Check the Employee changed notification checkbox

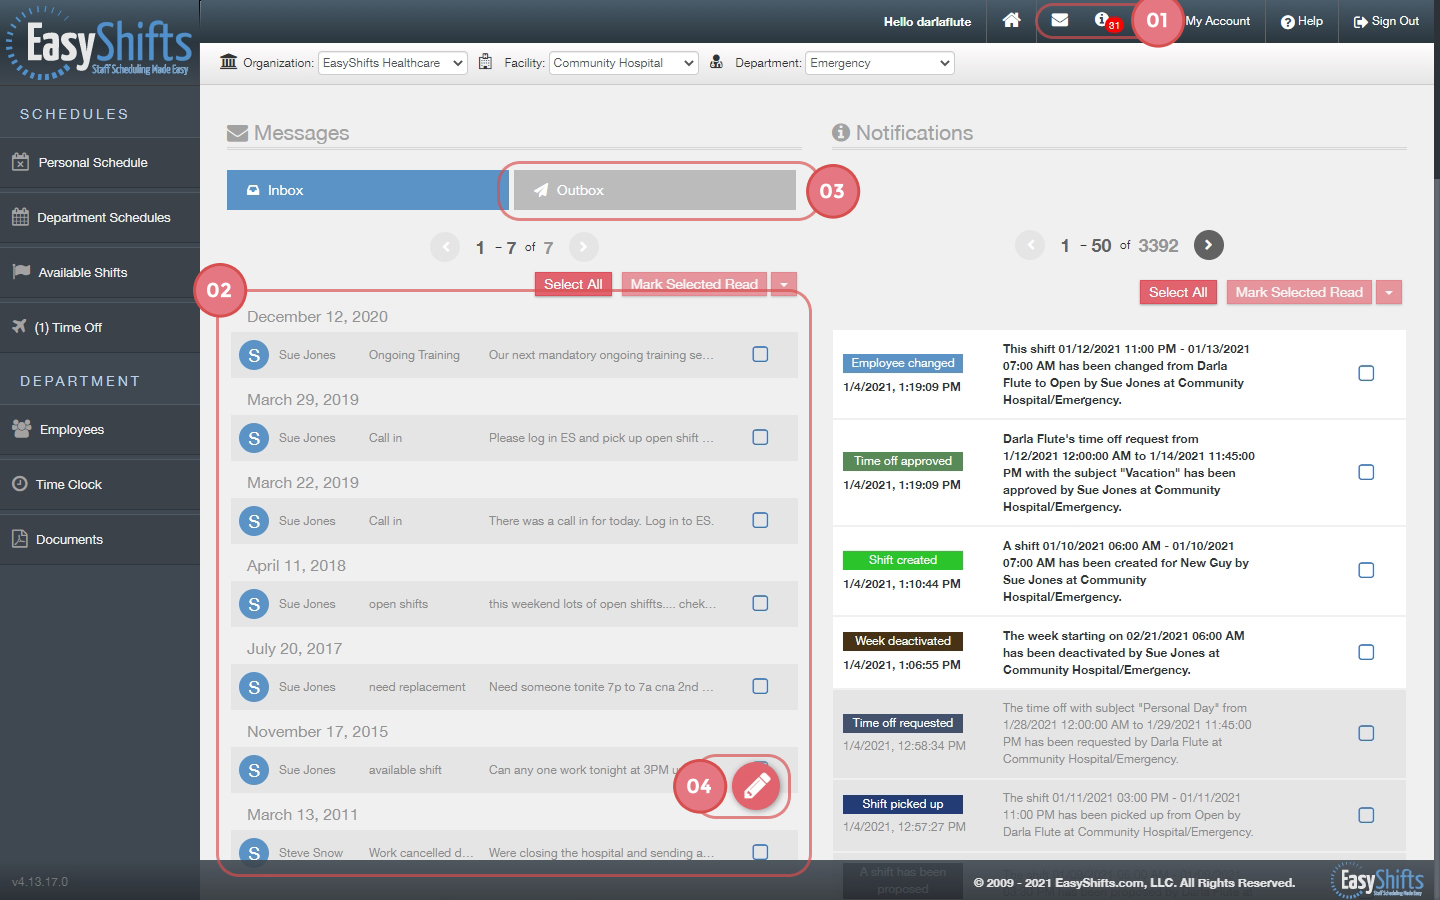point(1366,373)
